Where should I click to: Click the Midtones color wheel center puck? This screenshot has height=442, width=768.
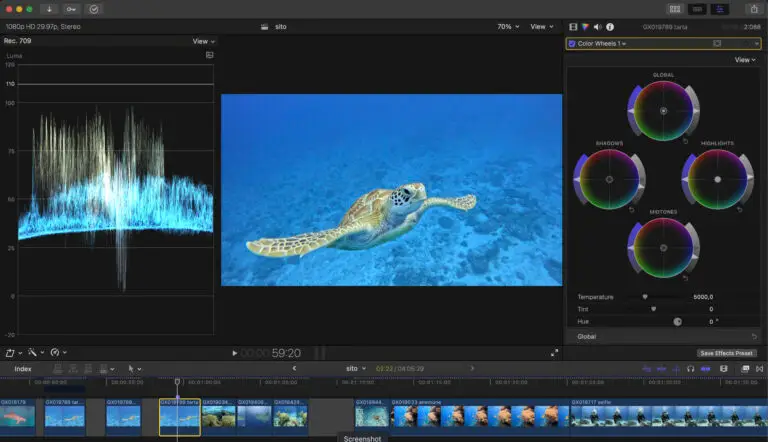tap(663, 248)
